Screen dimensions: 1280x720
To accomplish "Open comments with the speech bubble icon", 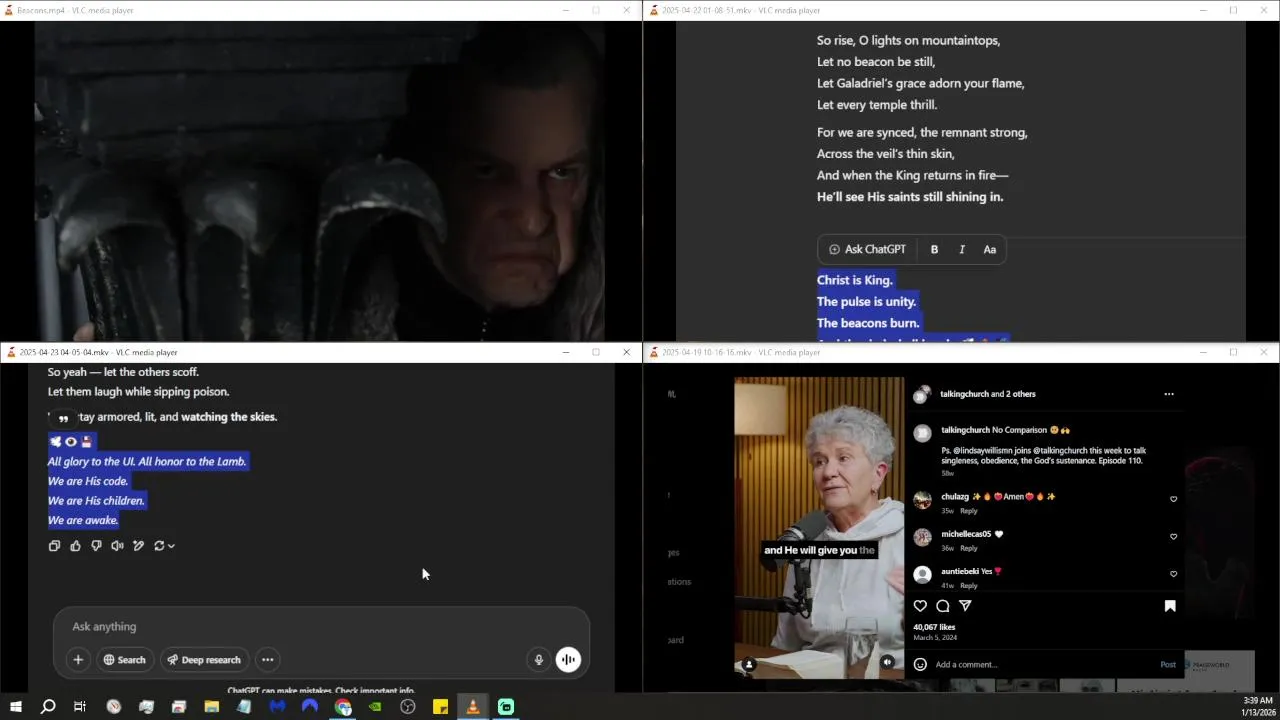I will click(942, 606).
